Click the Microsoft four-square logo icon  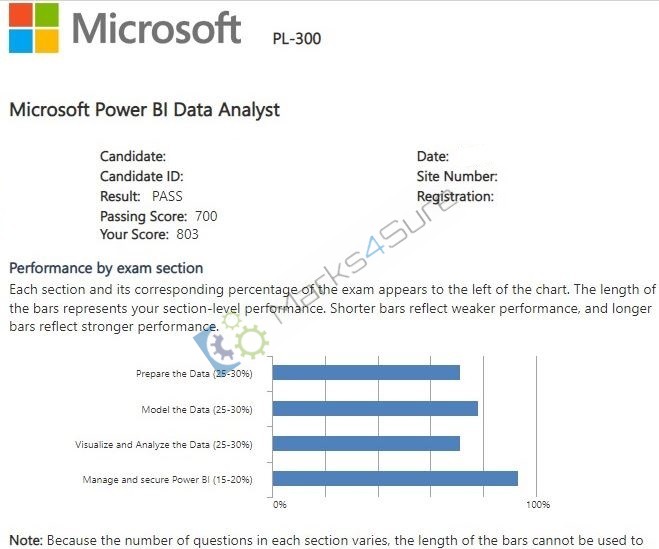point(34,28)
